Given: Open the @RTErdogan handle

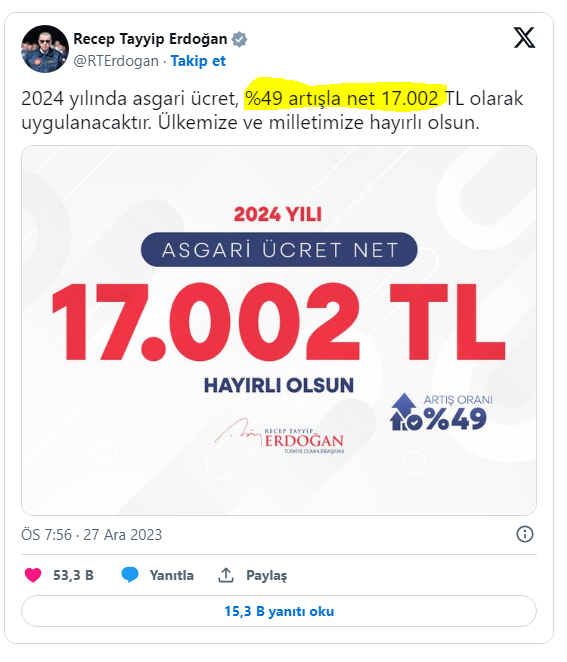Looking at the screenshot, I should (x=116, y=61).
